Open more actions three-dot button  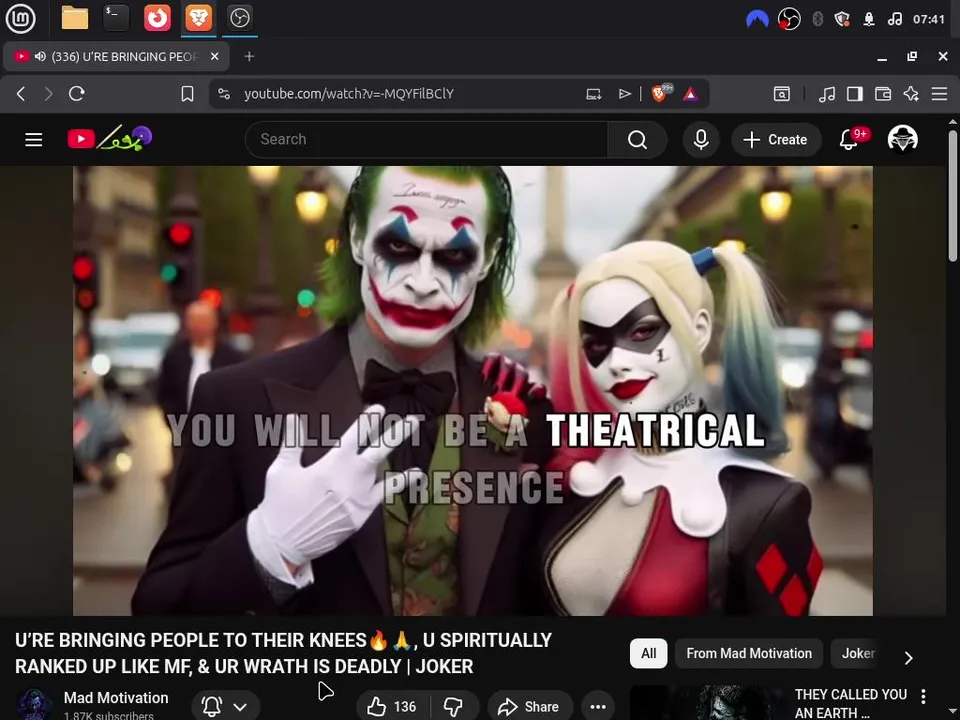coord(598,707)
